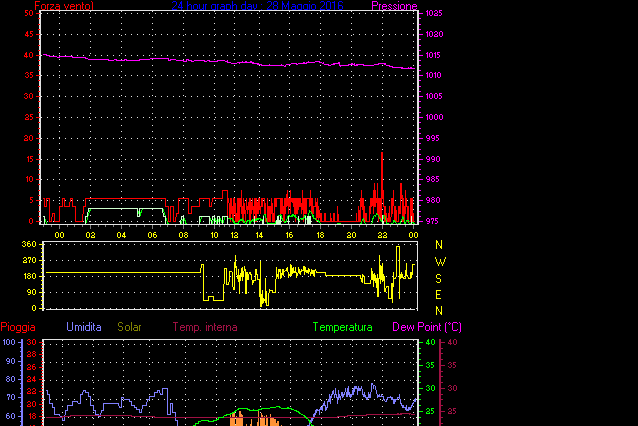Click the 975 pressure axis value
The height and width of the screenshot is (426, 638).
pyautogui.click(x=433, y=221)
